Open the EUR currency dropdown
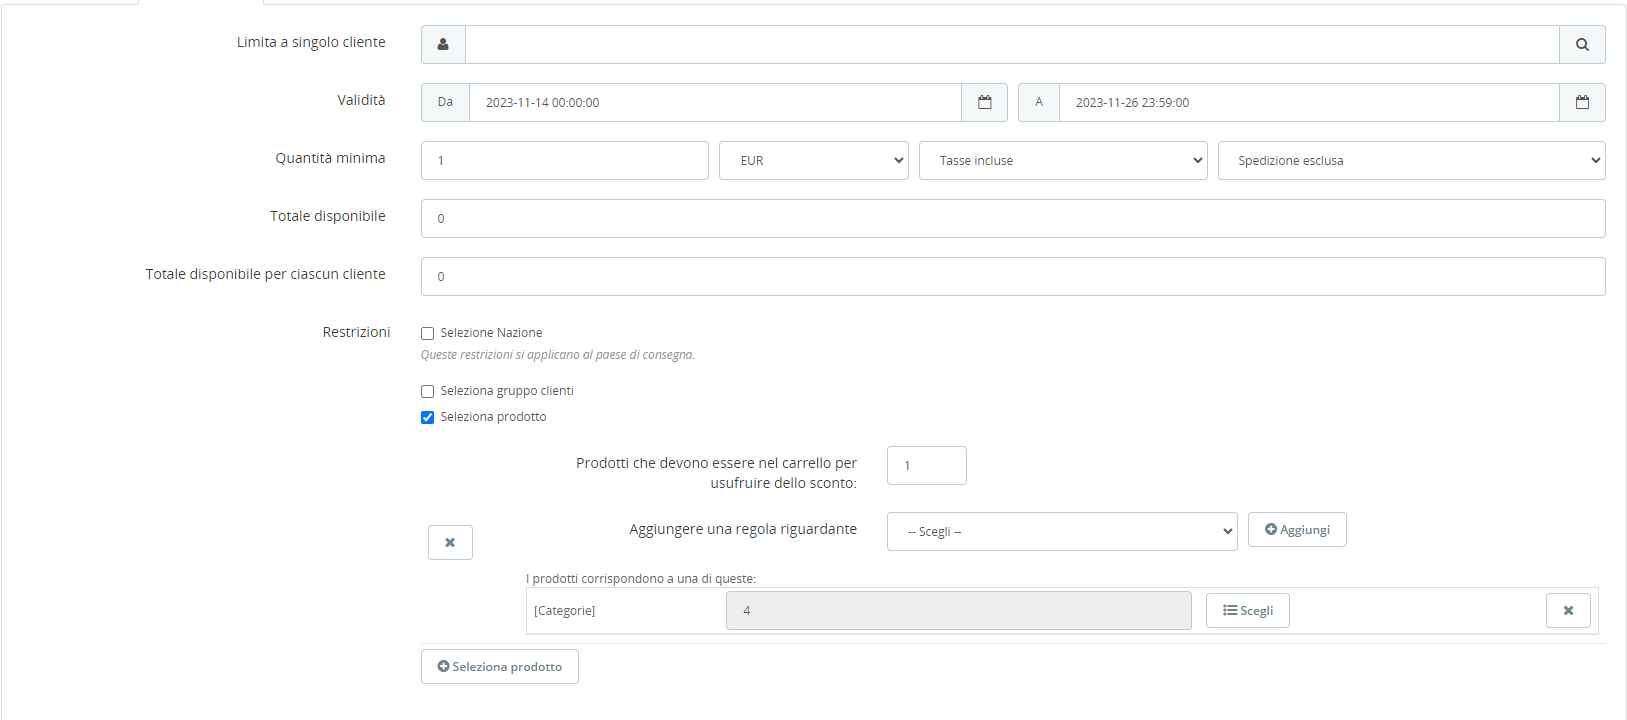Viewport: 1627px width, 720px height. pyautogui.click(x=813, y=161)
